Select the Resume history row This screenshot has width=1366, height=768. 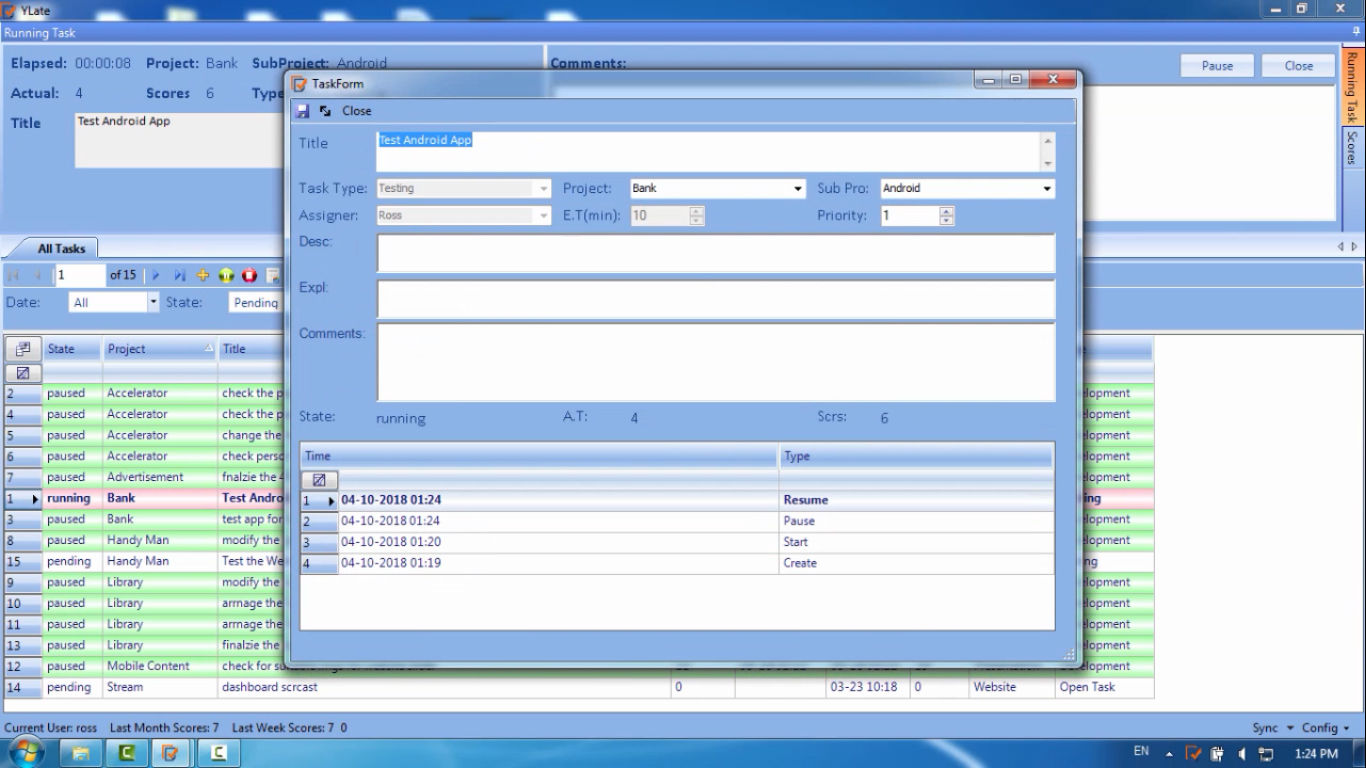coord(677,500)
